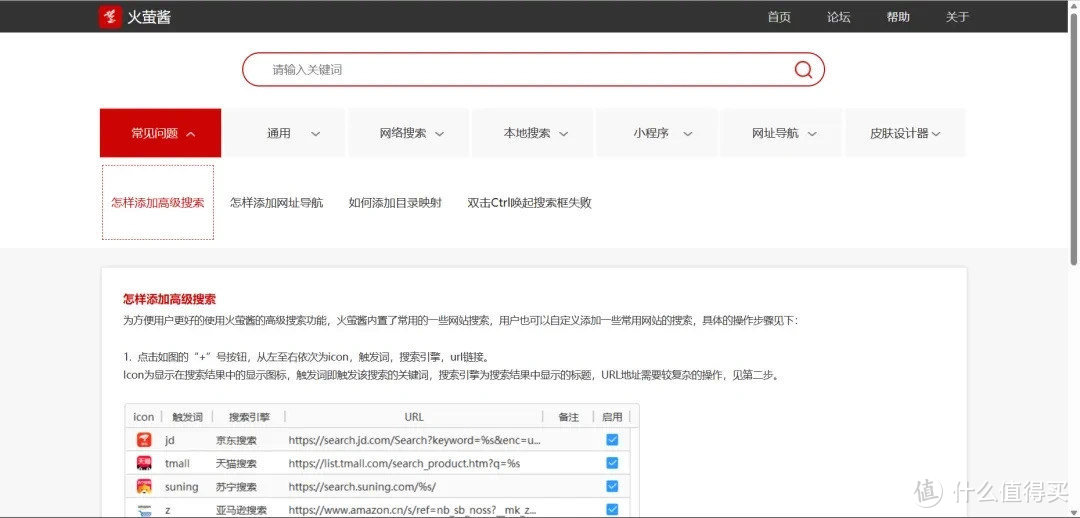Click the suning row icon
The image size is (1080, 518).
pyautogui.click(x=144, y=486)
